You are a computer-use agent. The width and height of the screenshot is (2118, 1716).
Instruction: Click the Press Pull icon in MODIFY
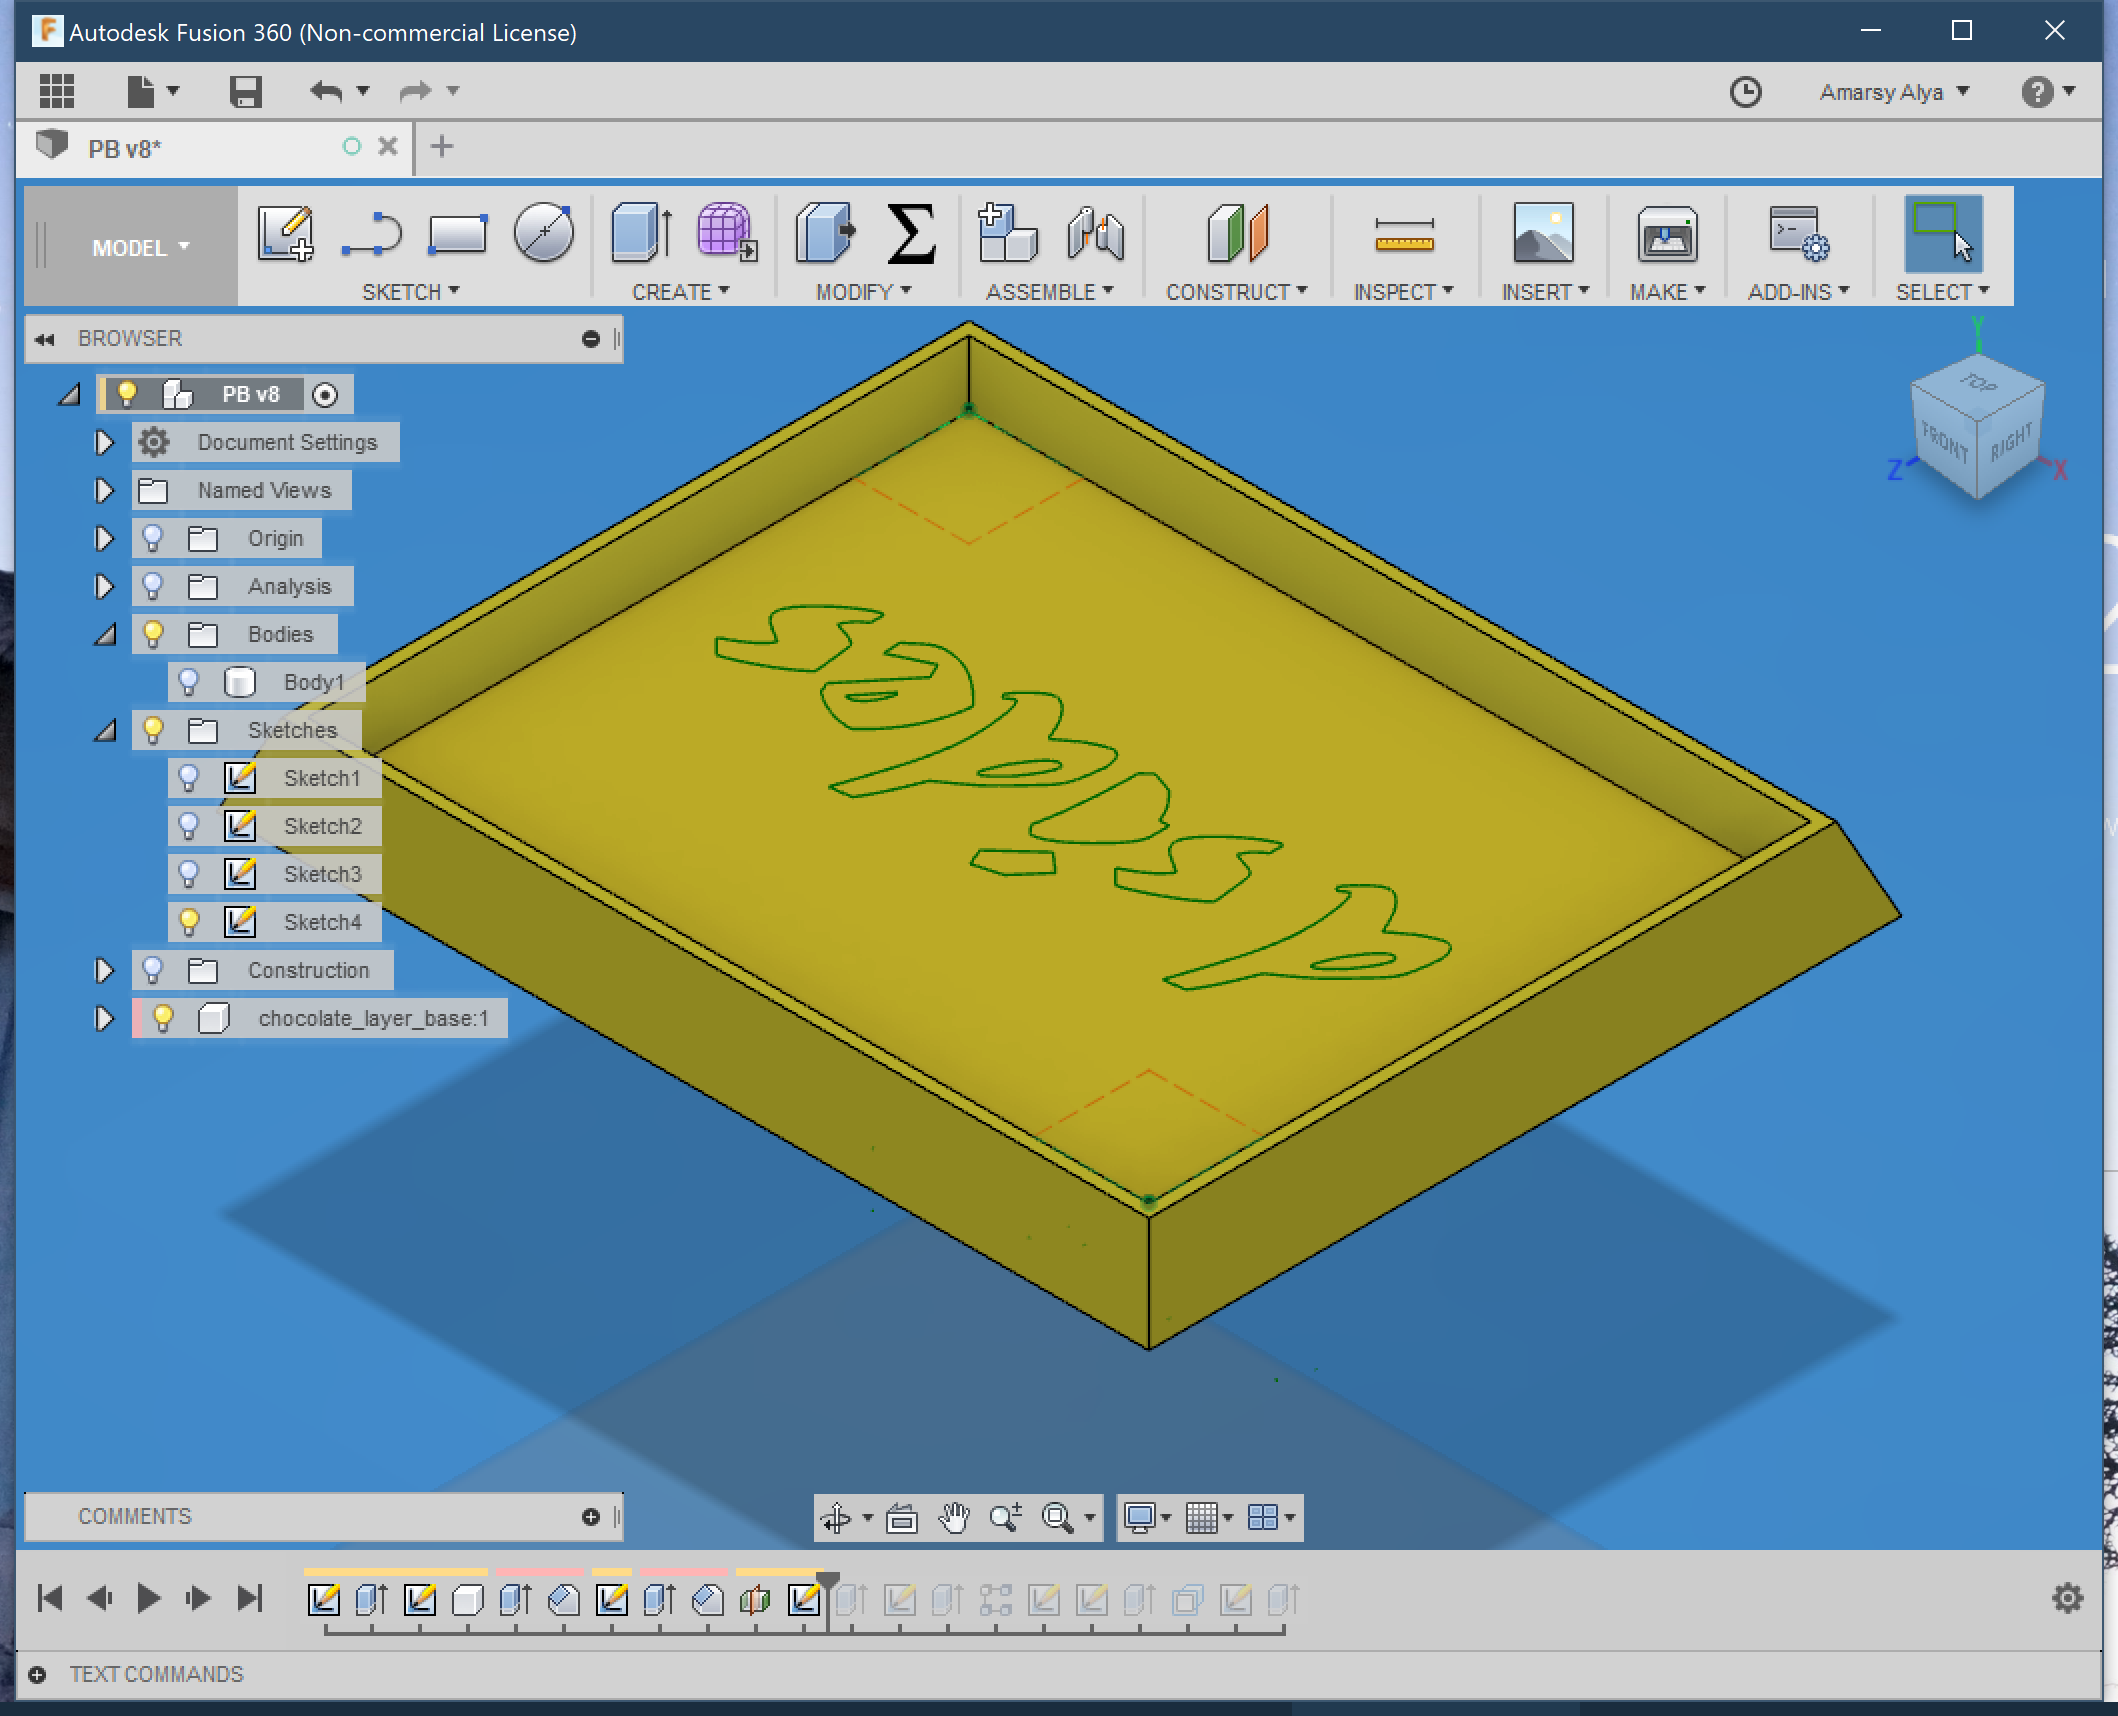click(824, 234)
